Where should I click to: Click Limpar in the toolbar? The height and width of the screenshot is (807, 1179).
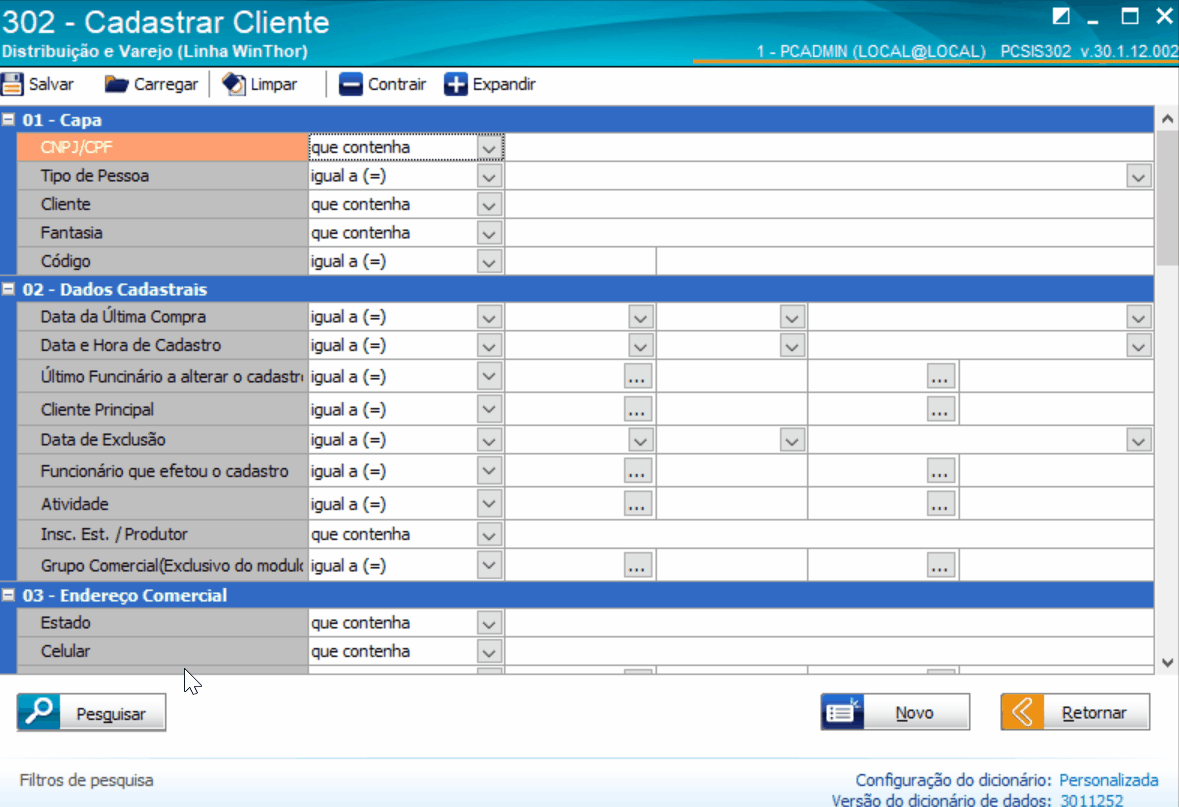260,84
